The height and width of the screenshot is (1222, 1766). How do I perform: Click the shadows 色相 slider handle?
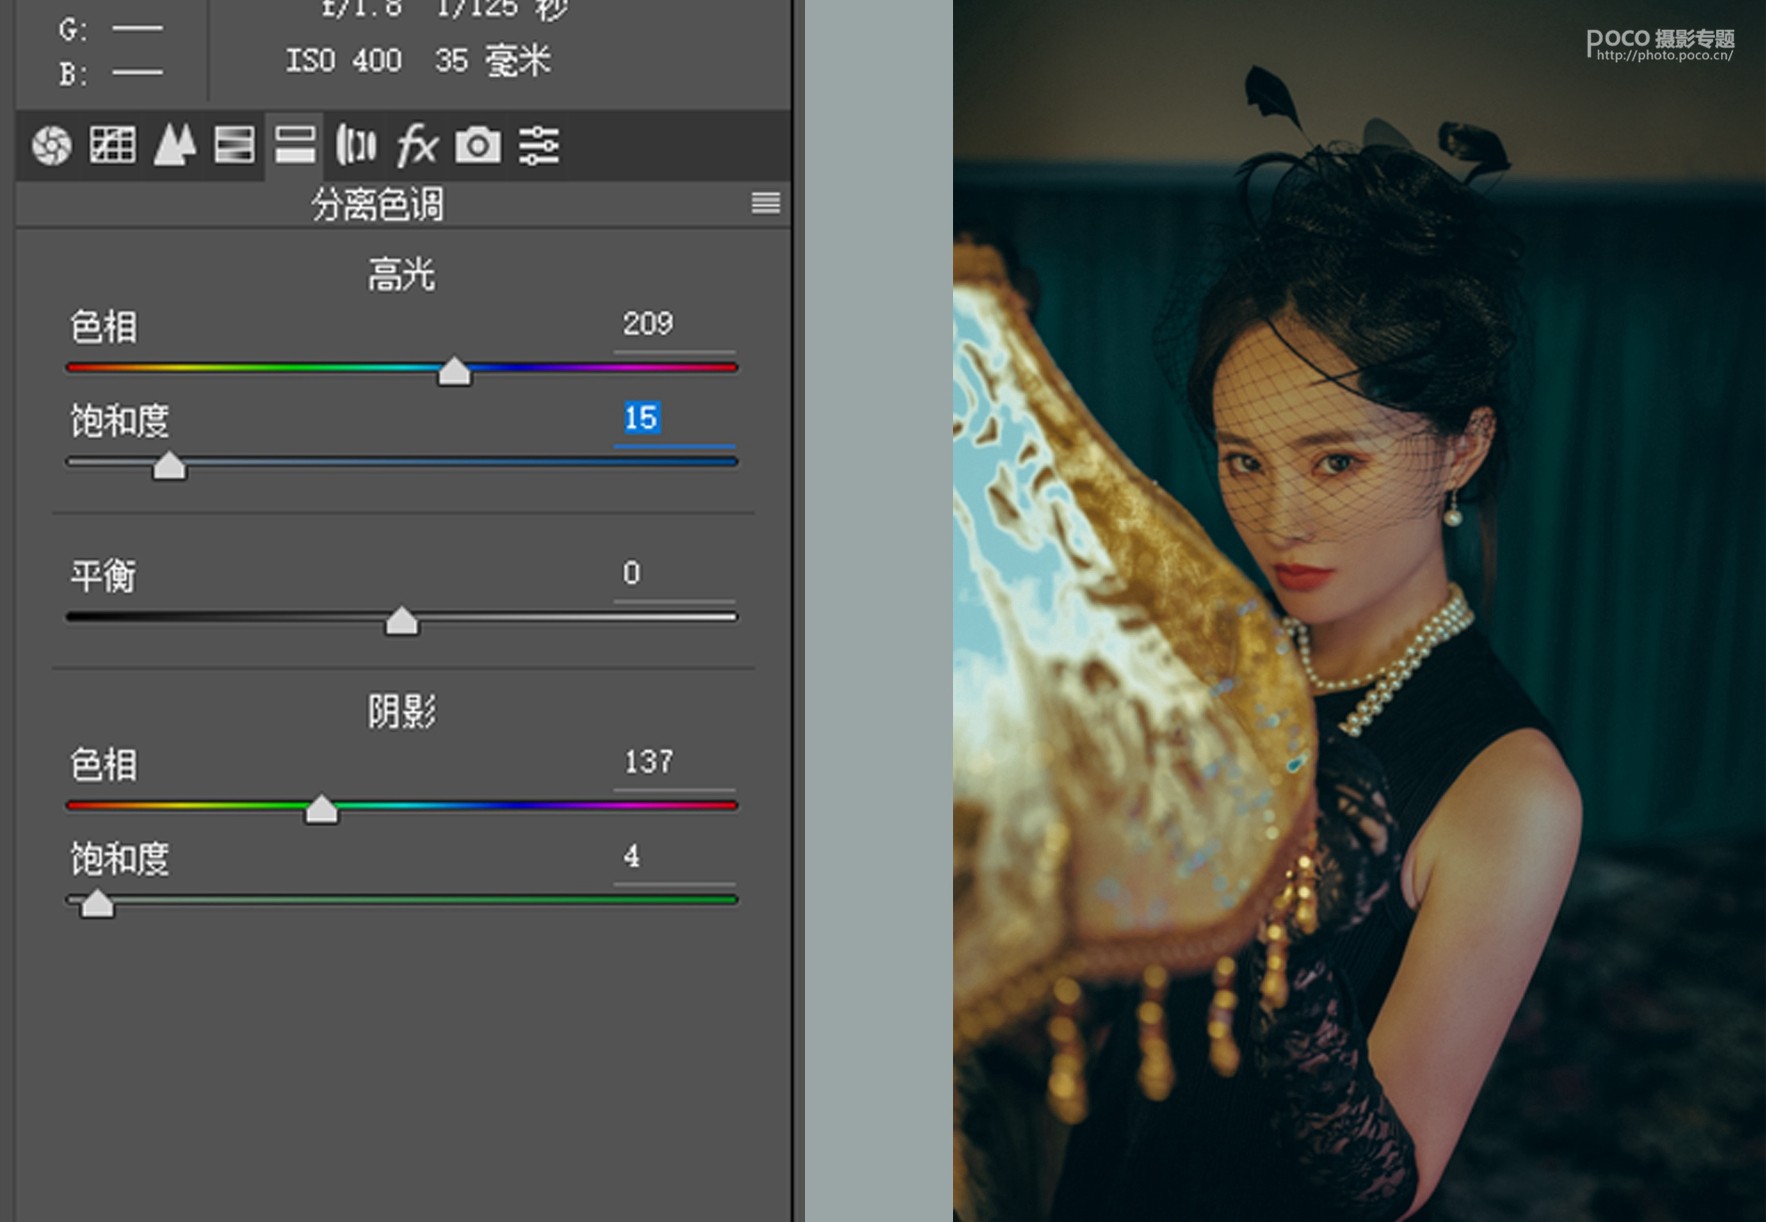[321, 809]
